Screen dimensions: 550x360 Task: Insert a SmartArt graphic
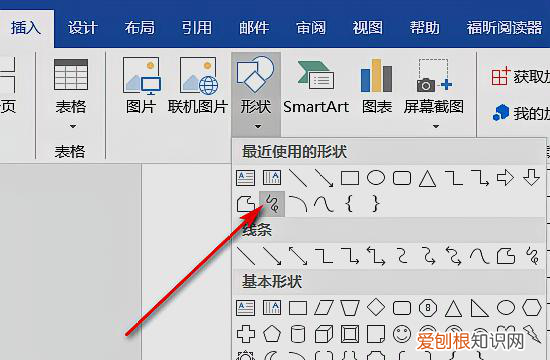(x=316, y=88)
